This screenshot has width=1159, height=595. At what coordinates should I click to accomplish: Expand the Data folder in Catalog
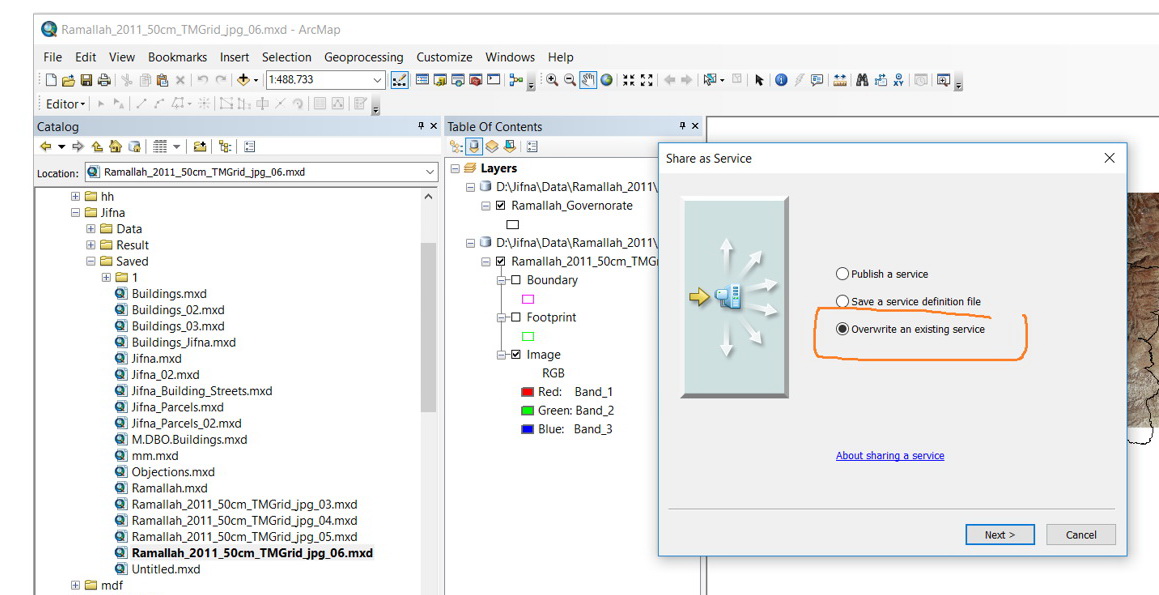pos(91,229)
